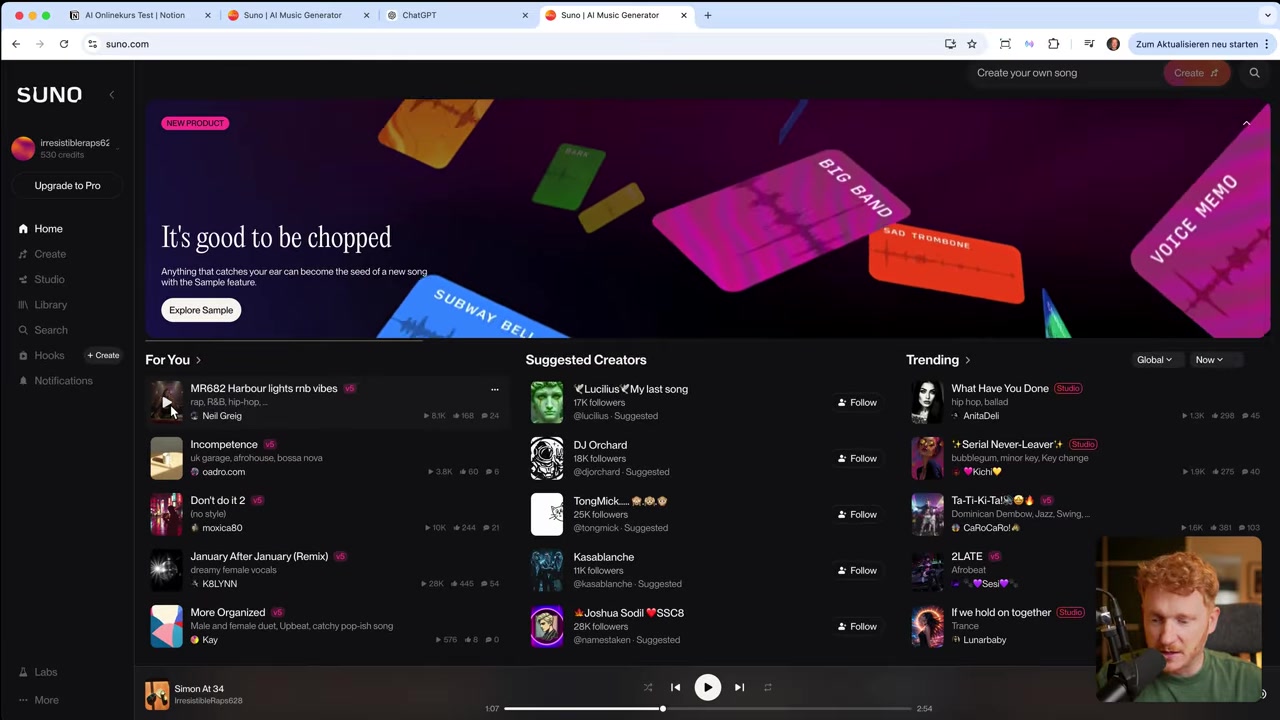Skip to previous track in player

pos(676,688)
